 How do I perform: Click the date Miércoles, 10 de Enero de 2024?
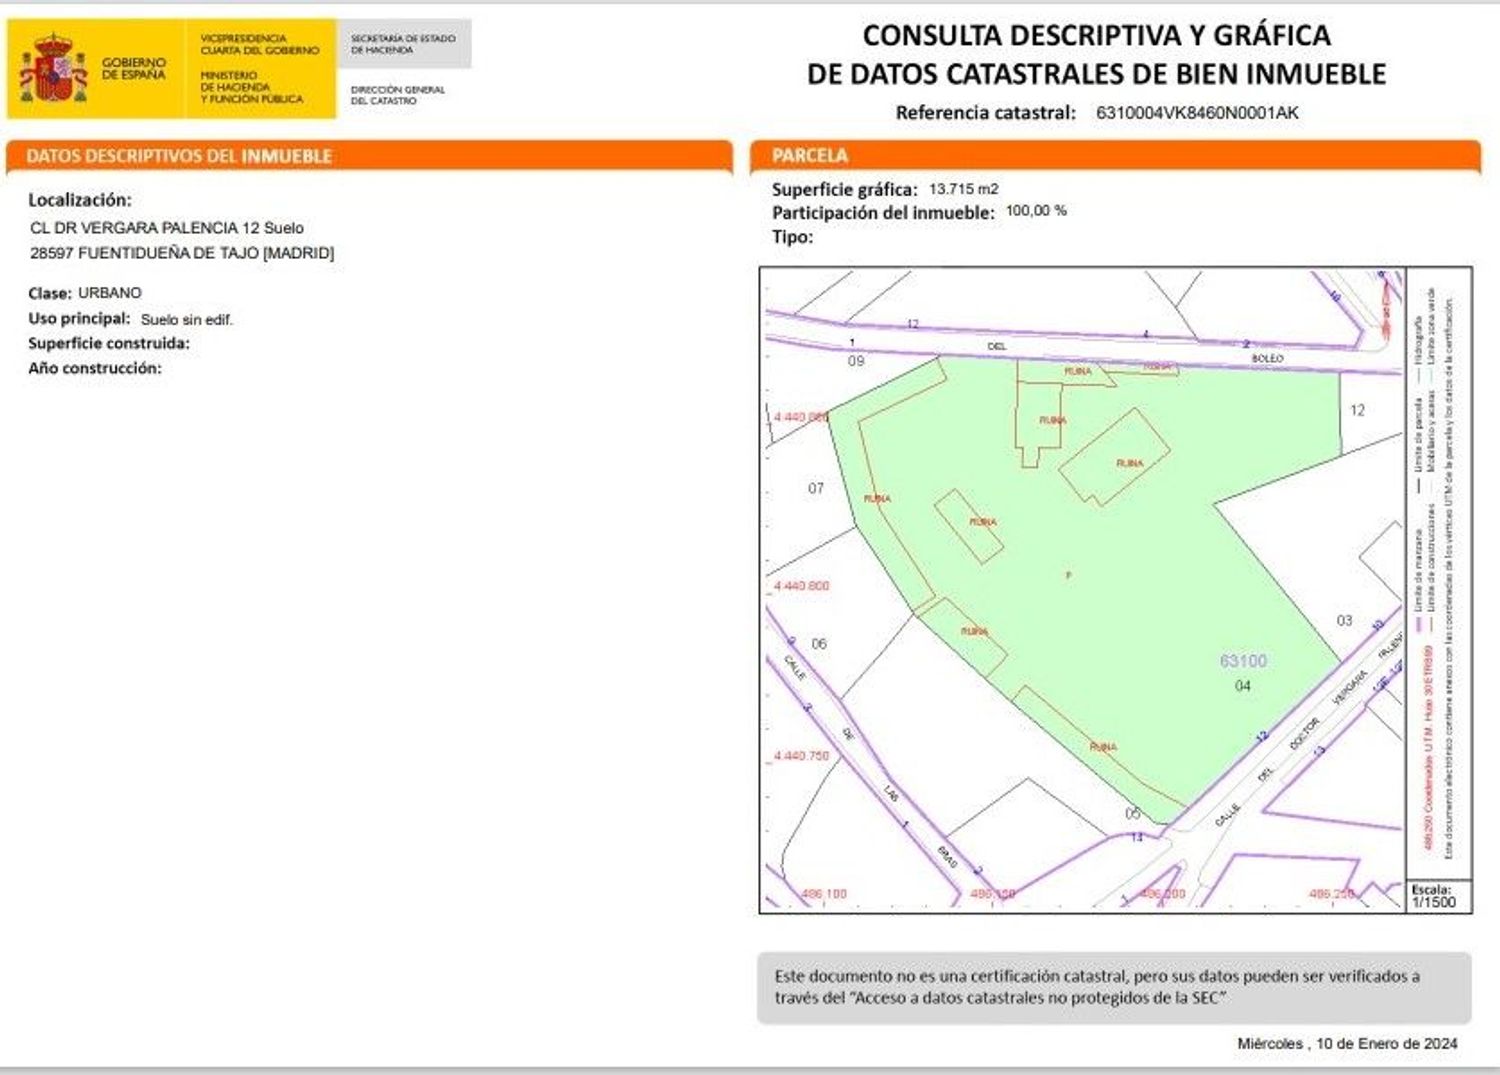[x=1347, y=1043]
